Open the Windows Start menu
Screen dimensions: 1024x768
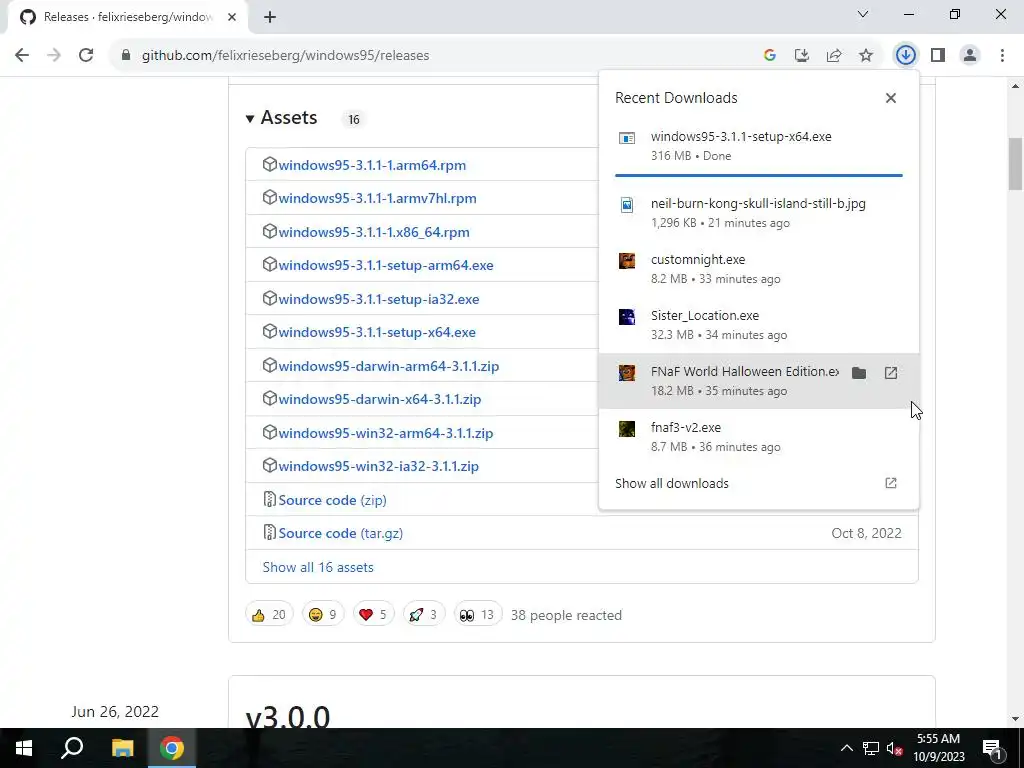[24, 748]
